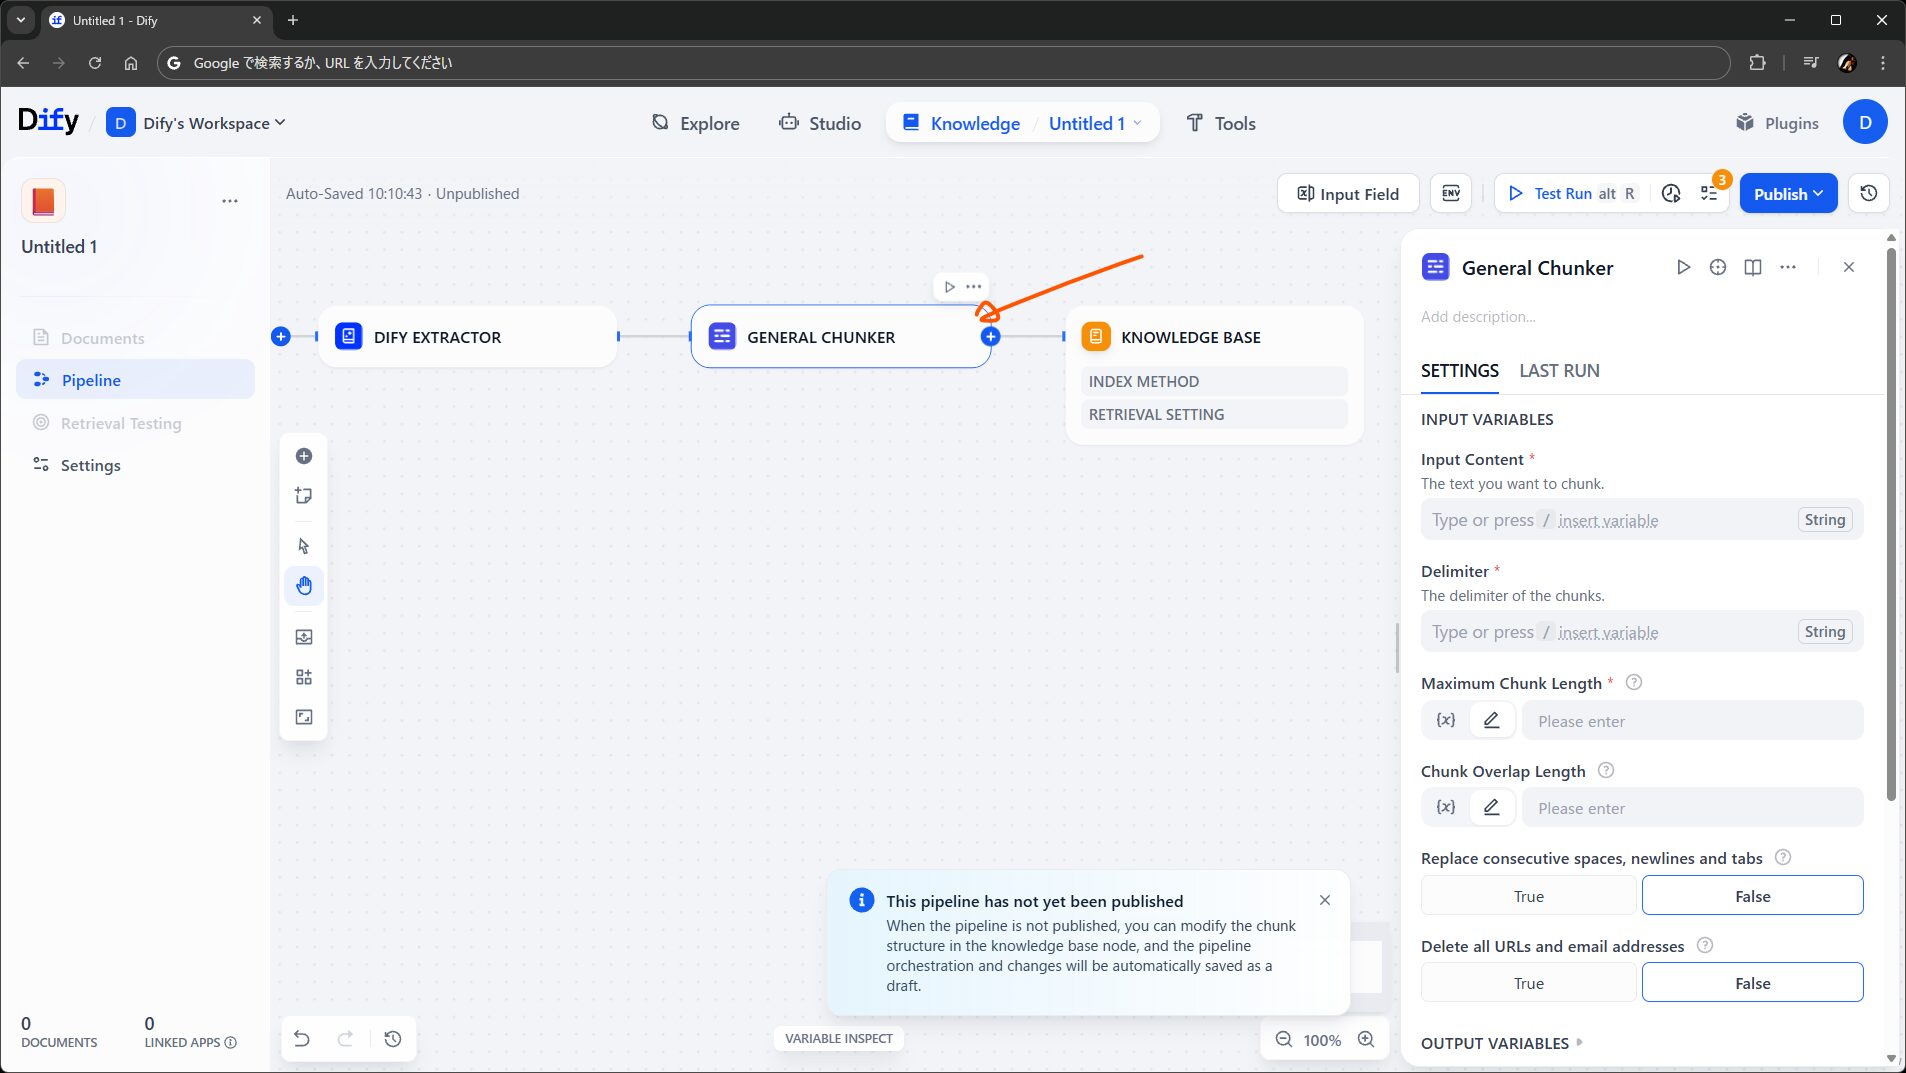Click the add node plus icon in canvas toolbar
1906x1073 pixels.
(x=304, y=456)
